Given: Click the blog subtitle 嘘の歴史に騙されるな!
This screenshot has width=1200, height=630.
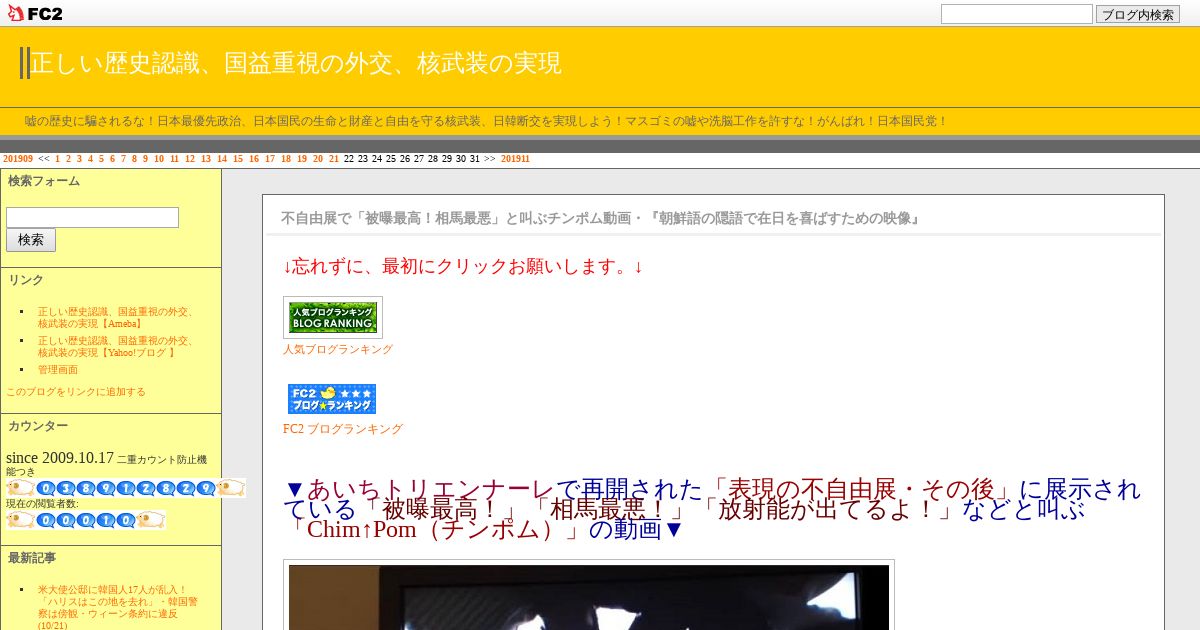Looking at the screenshot, I should pos(486,121).
